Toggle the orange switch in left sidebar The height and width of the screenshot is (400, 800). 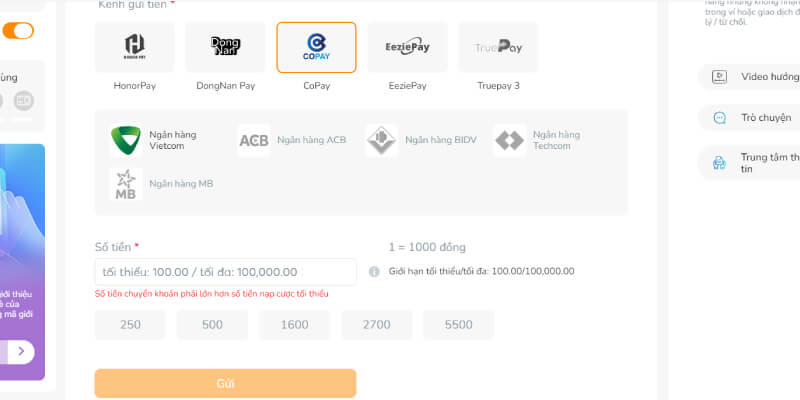(x=18, y=31)
